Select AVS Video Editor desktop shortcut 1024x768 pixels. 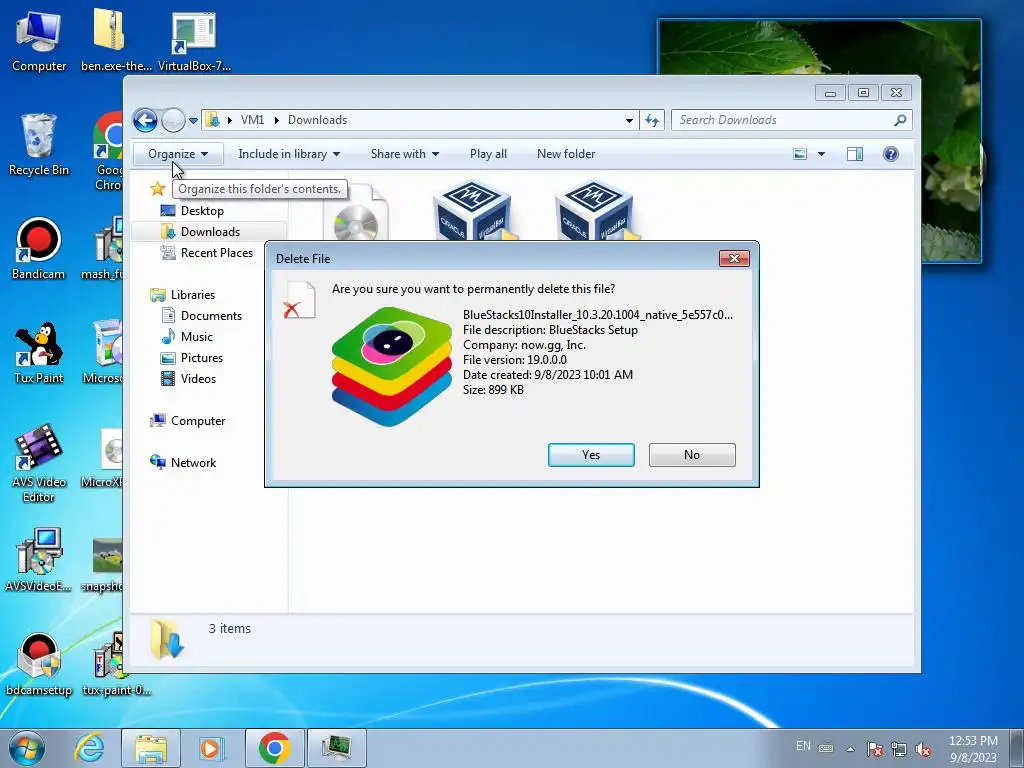pyautogui.click(x=39, y=464)
